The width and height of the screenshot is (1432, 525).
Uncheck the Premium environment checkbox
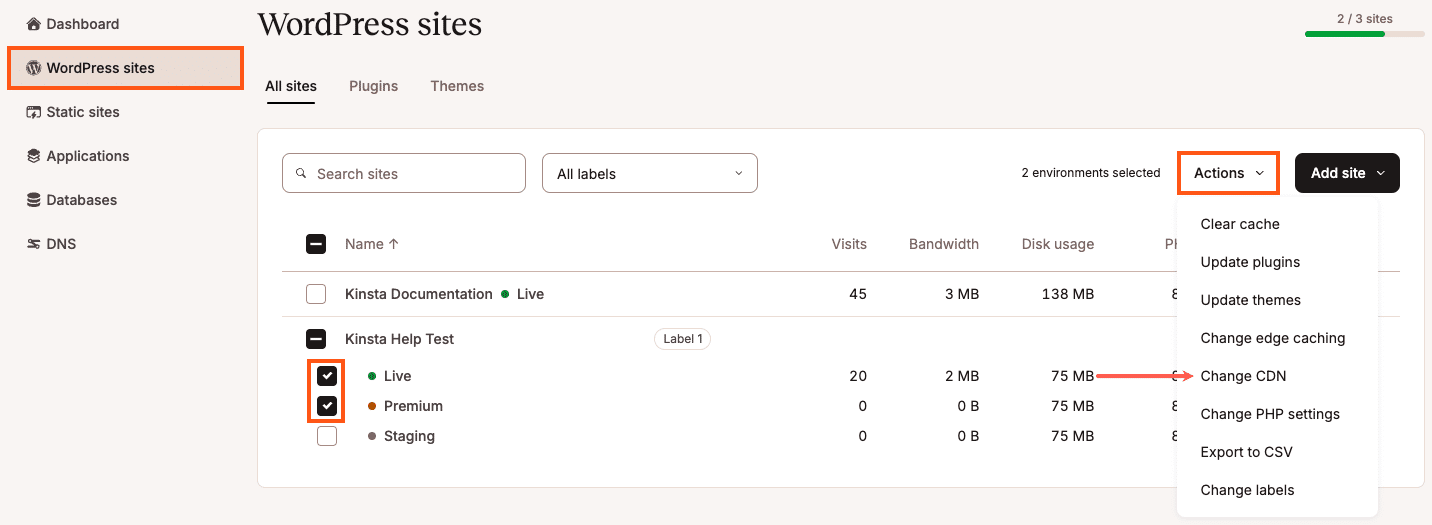point(327,406)
